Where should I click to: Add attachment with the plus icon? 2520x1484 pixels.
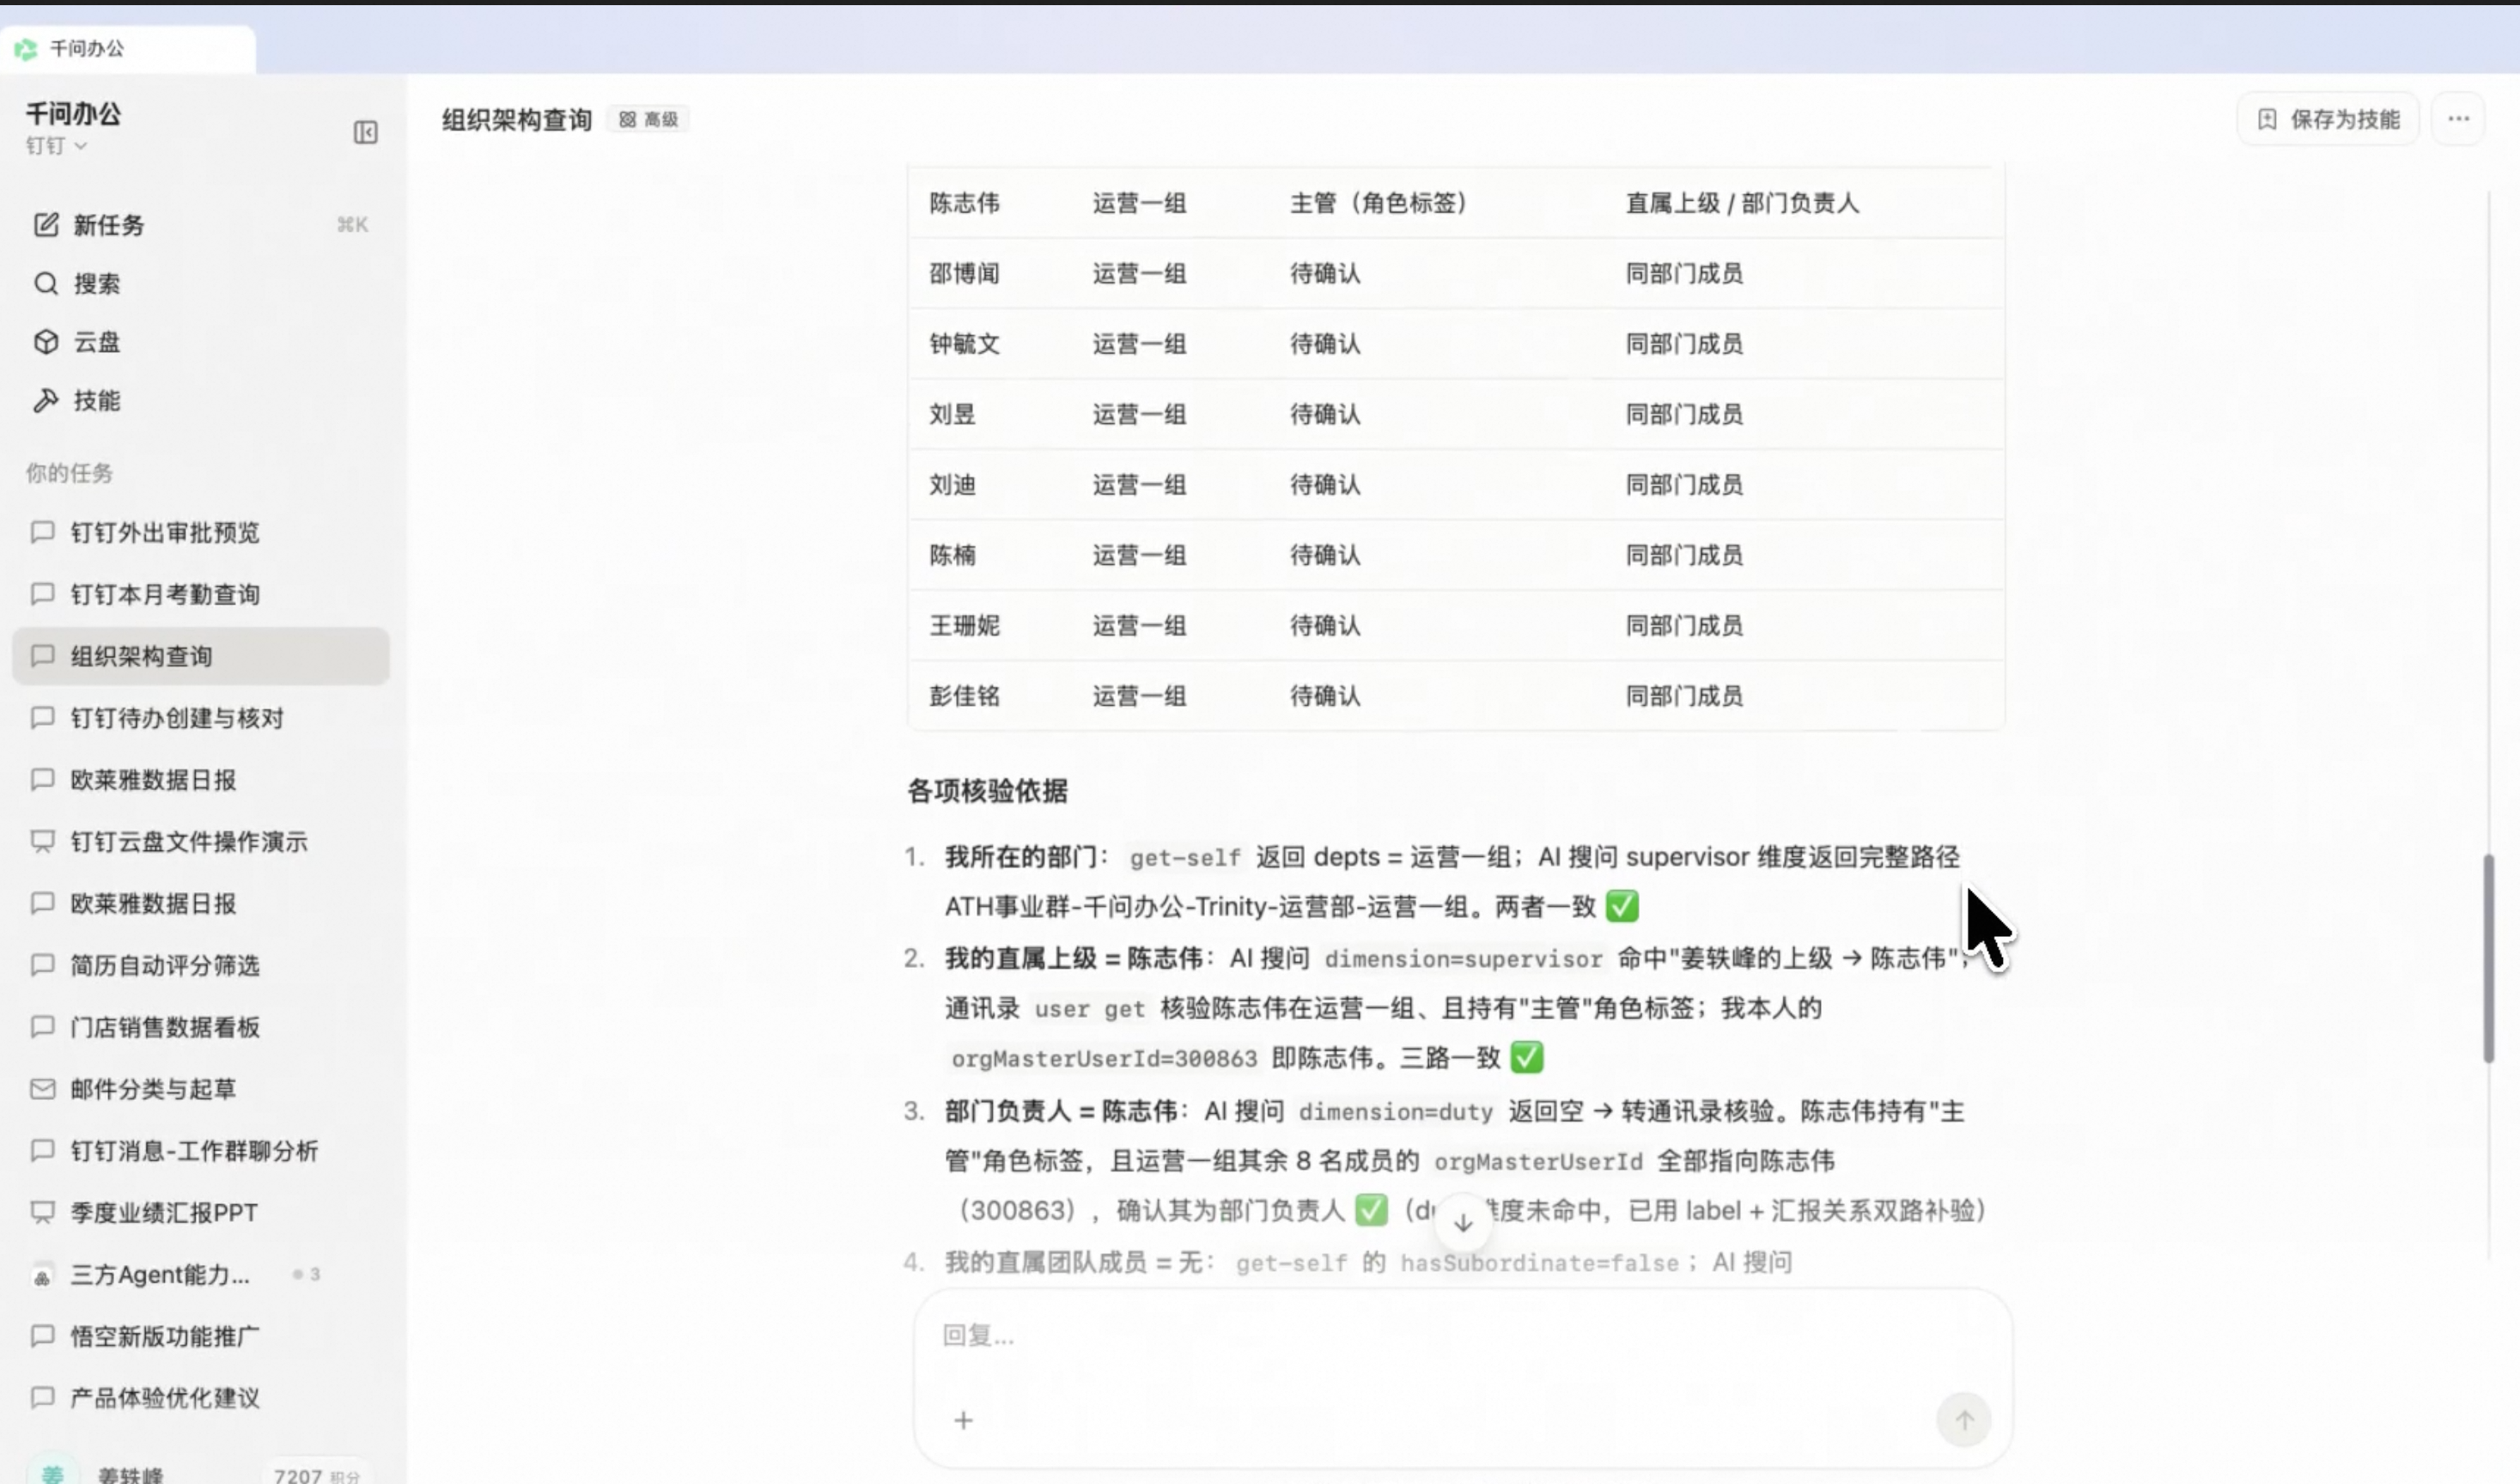(963, 1421)
